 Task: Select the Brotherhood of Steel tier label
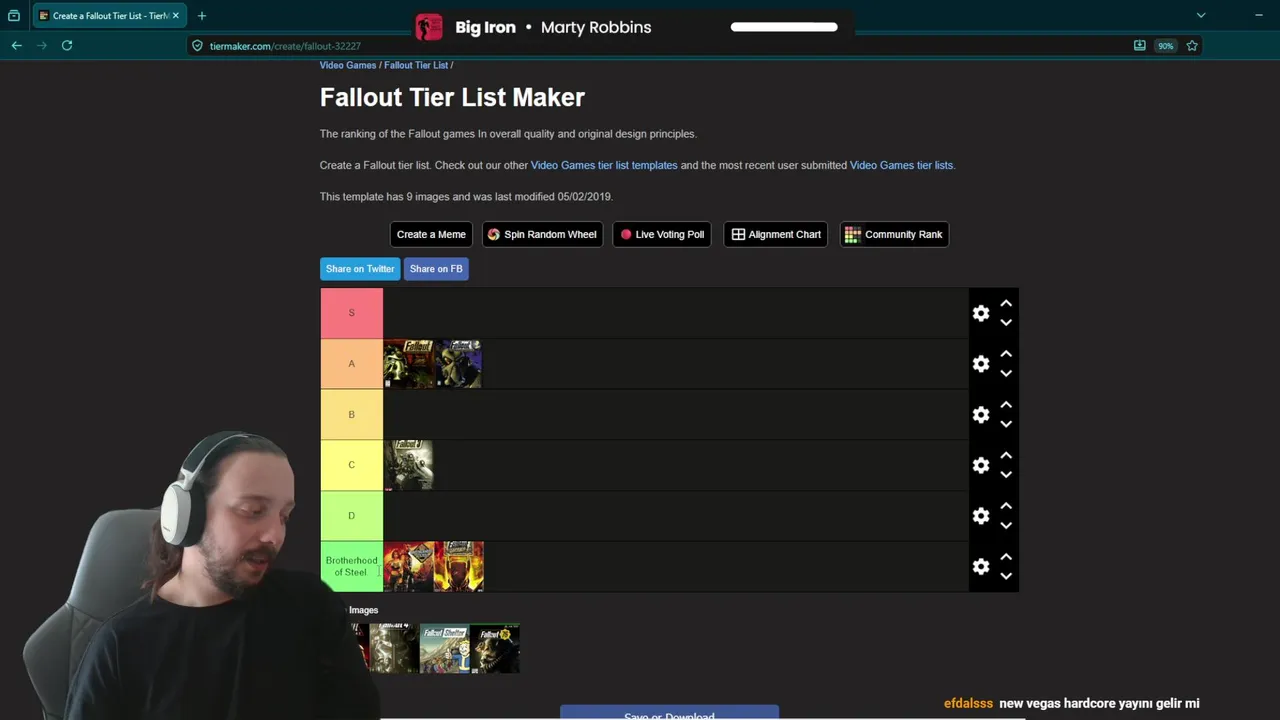pos(351,567)
